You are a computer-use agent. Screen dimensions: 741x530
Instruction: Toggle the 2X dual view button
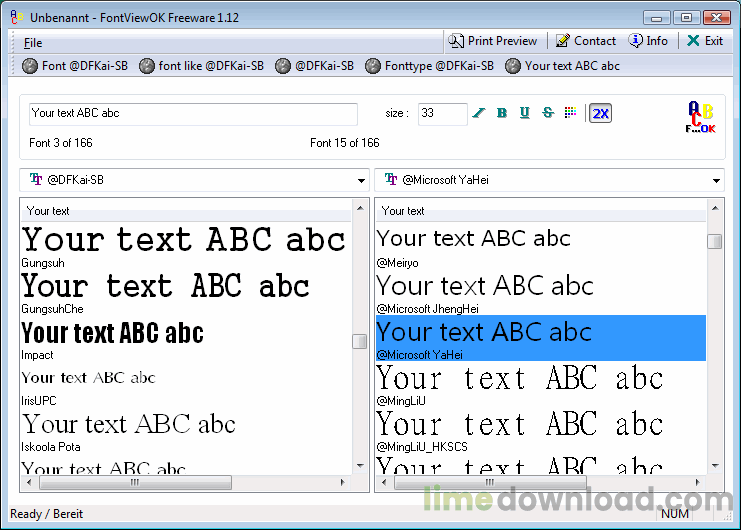click(x=600, y=113)
